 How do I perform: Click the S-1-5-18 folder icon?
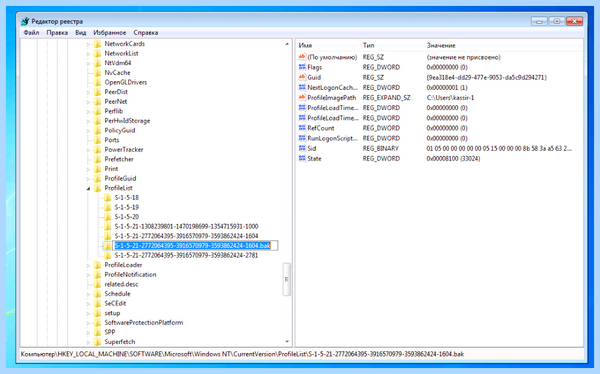pyautogui.click(x=108, y=198)
